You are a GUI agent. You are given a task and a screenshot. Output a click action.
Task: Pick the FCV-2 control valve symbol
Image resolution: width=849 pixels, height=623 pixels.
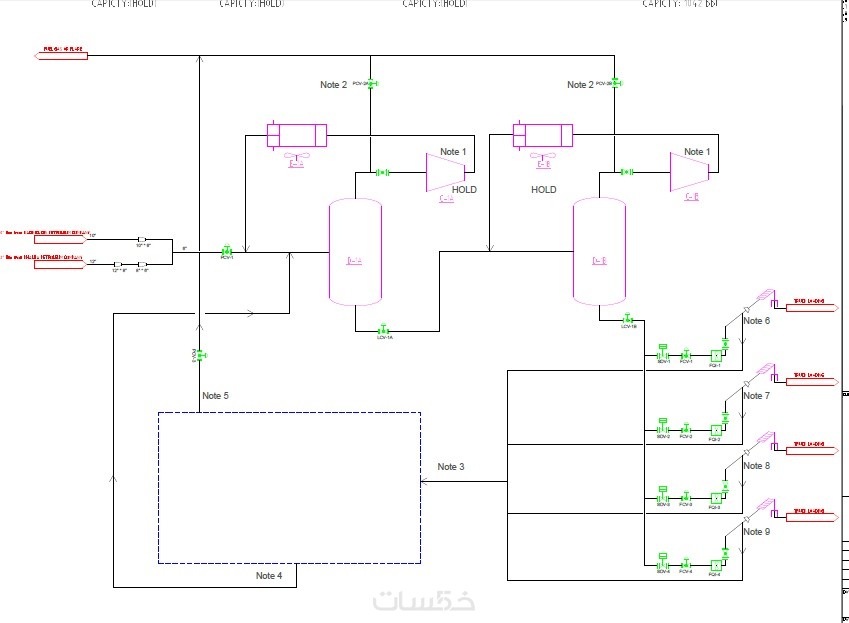(x=686, y=429)
